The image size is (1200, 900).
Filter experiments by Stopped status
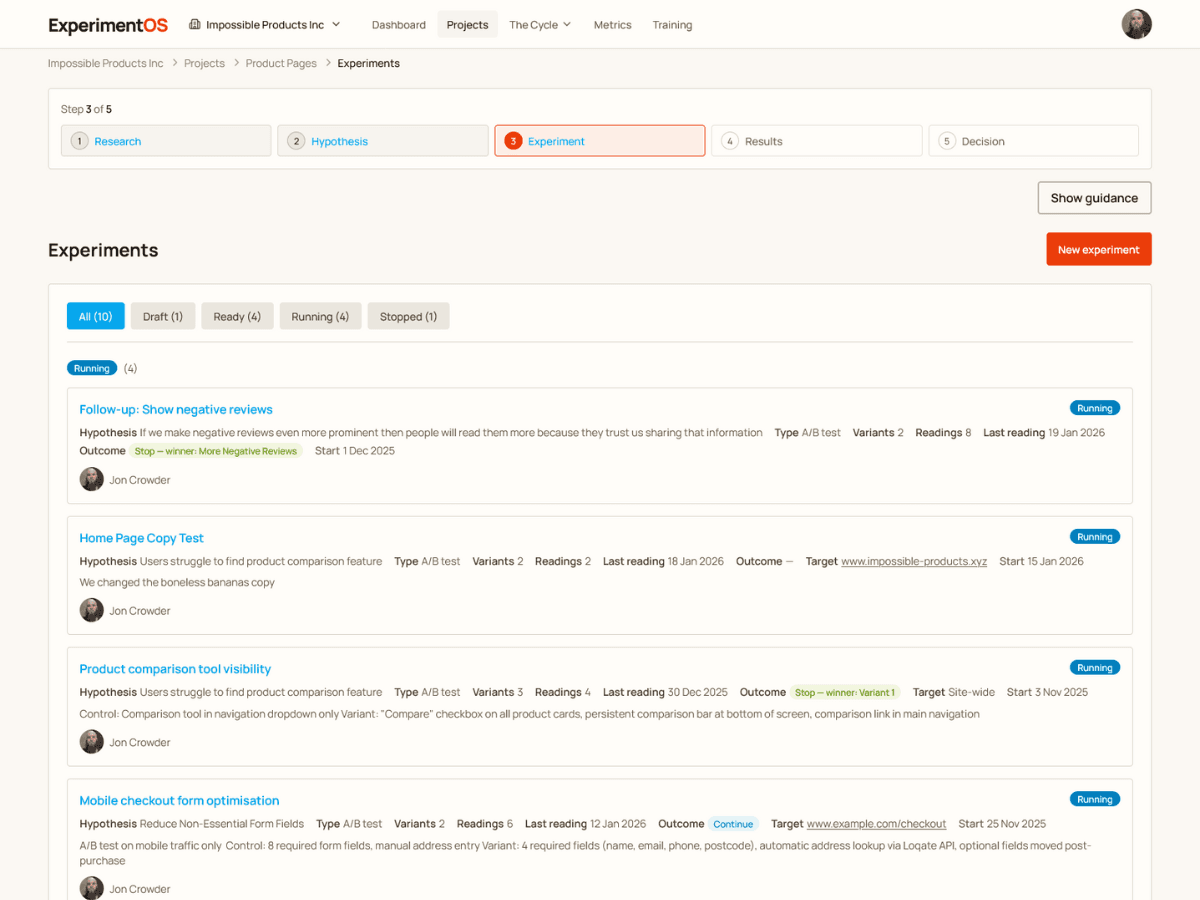point(408,315)
